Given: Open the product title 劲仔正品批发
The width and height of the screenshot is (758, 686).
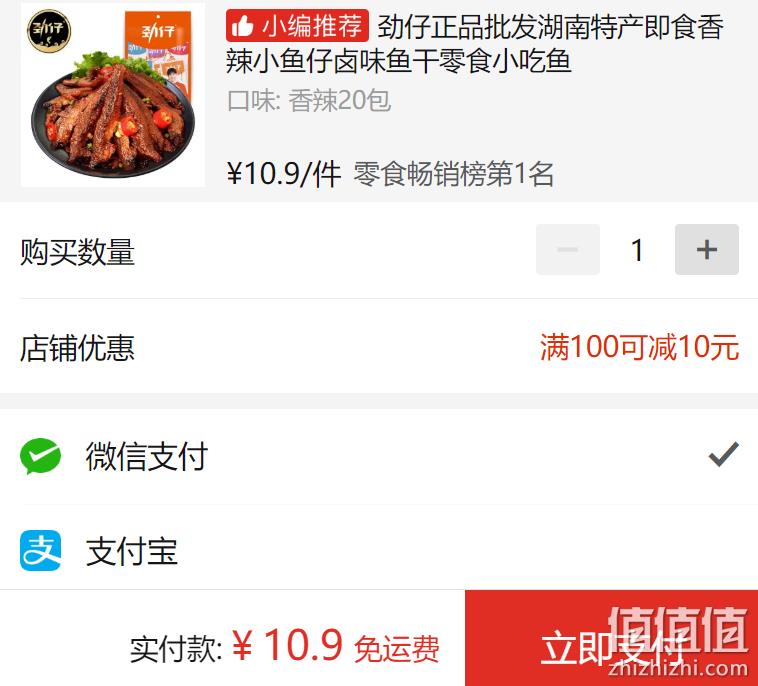Looking at the screenshot, I should pos(475,44).
